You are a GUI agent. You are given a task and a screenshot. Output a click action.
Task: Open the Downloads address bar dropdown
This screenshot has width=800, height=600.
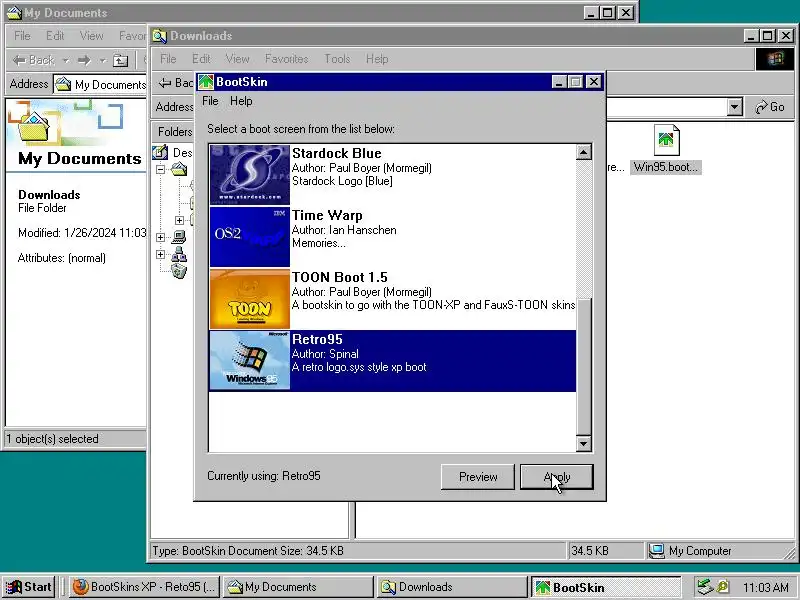[x=734, y=107]
